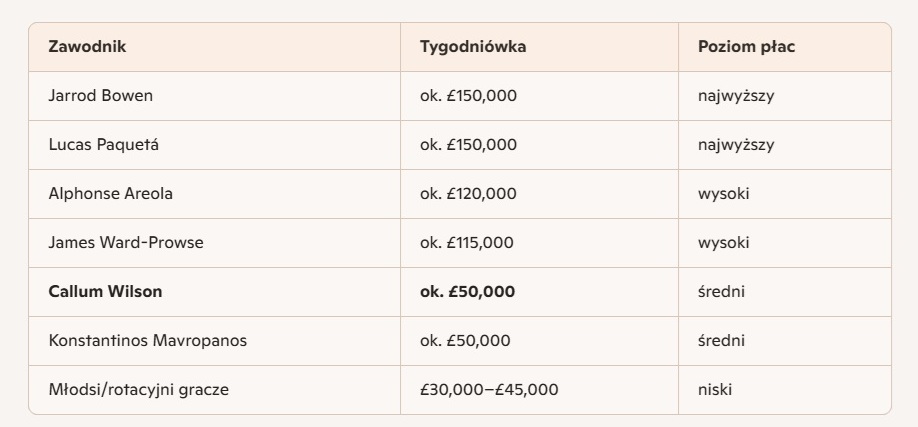Click najwyższy in the Lucas Paquetá row
This screenshot has width=918, height=427.
736,145
